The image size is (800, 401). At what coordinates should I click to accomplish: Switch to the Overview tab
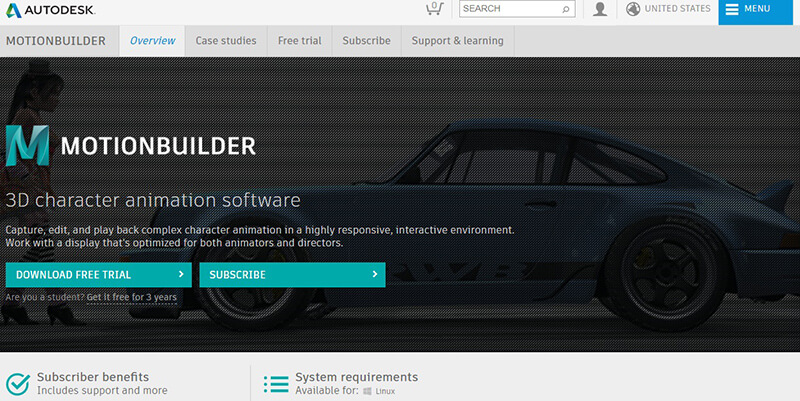pos(152,41)
